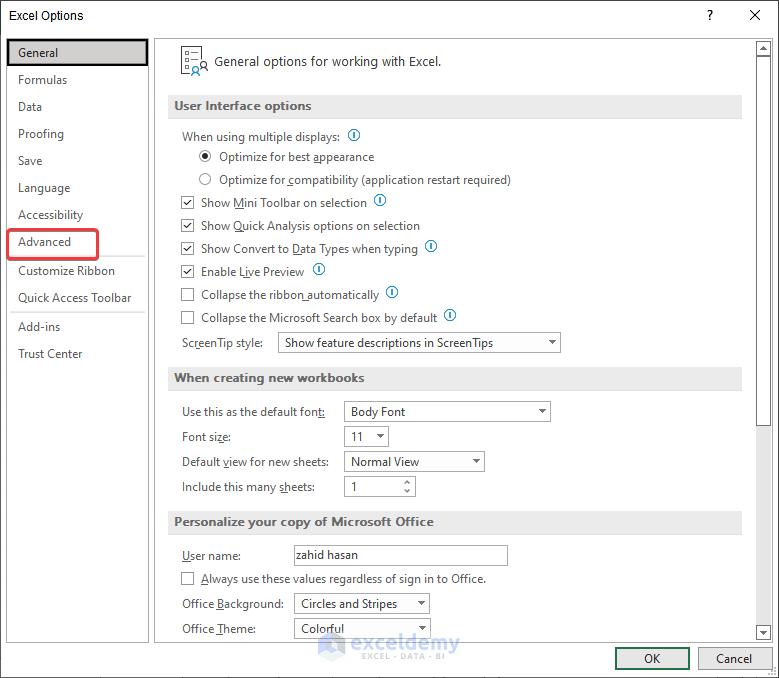Close the Excel Options dialog with X

755,15
